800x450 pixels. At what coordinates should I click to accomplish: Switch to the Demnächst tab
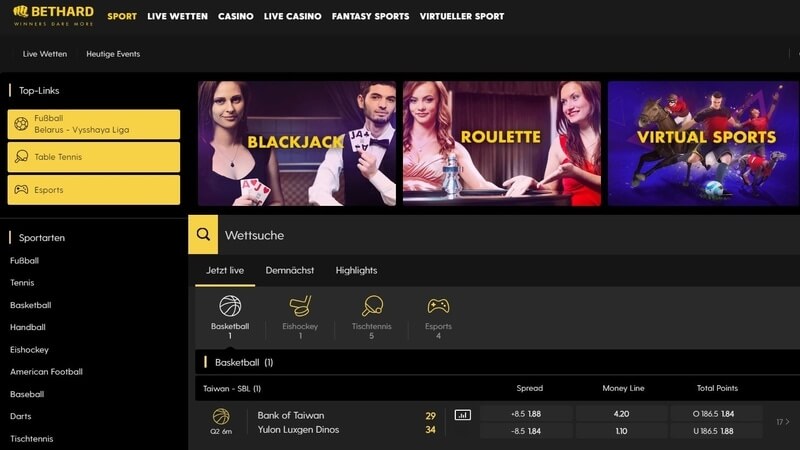[x=290, y=270]
